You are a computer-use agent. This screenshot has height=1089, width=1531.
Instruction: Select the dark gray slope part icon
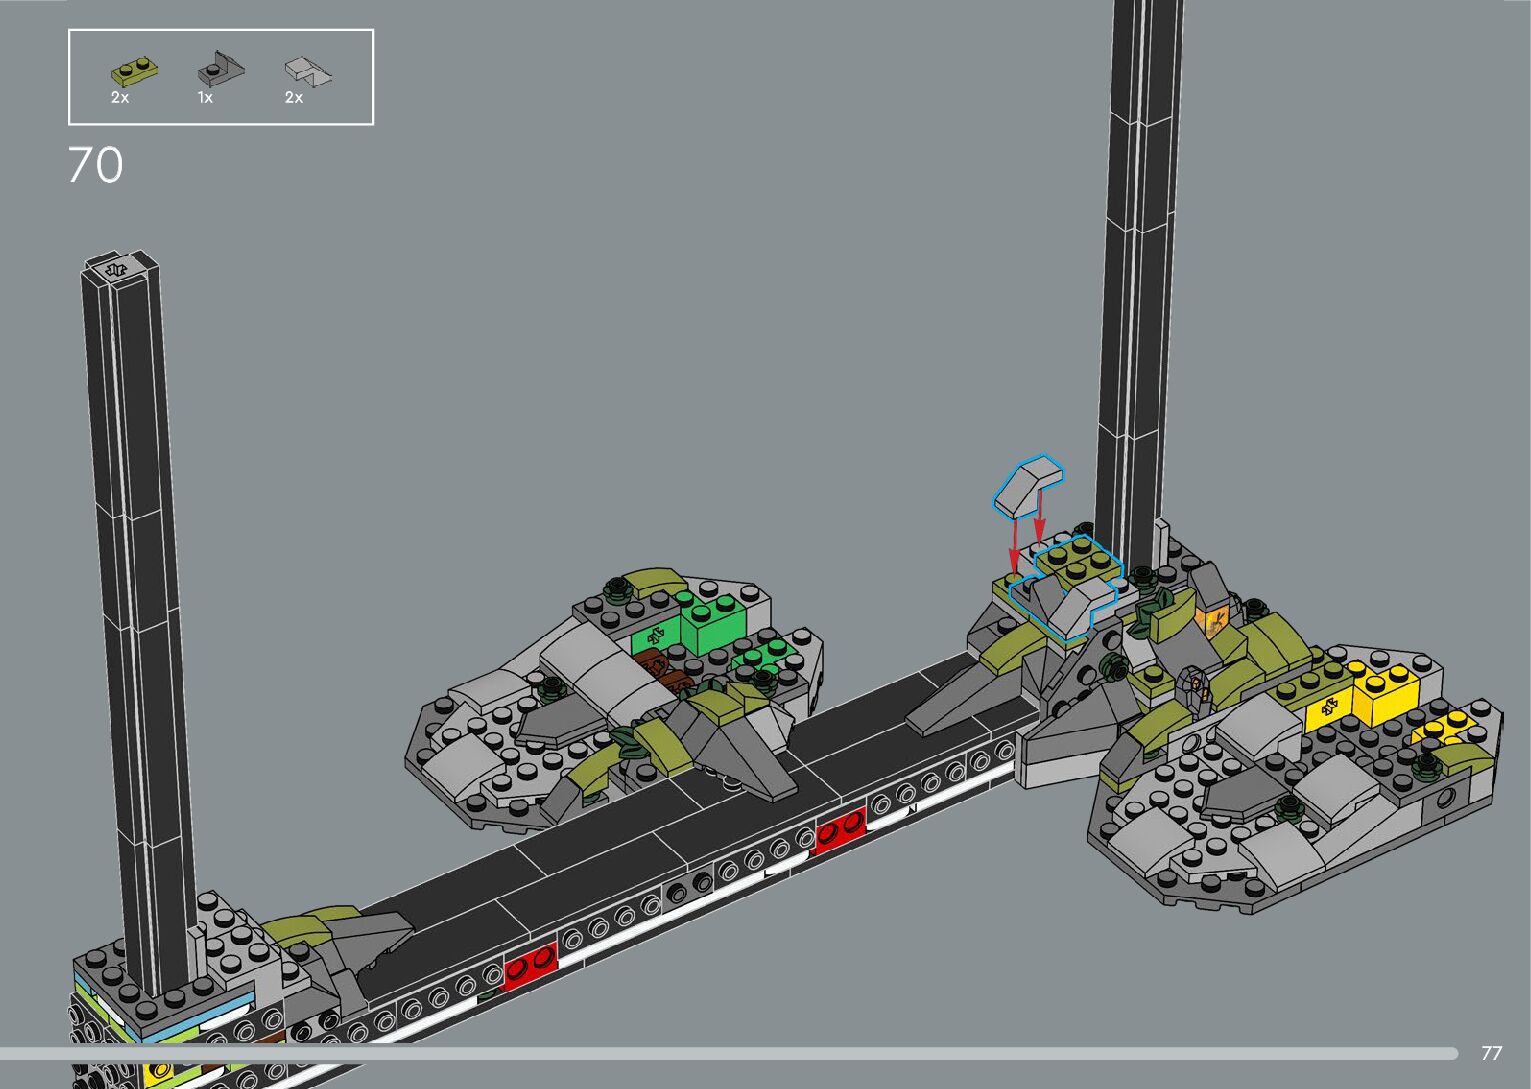(x=219, y=70)
